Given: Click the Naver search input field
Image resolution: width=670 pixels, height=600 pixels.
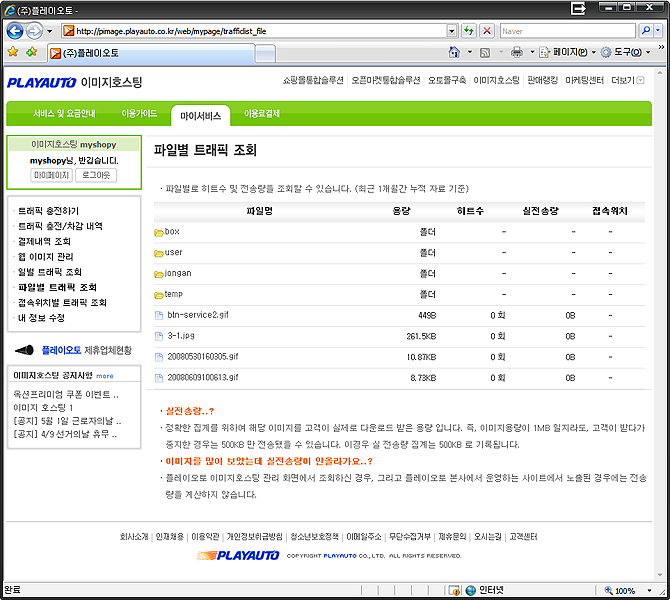Looking at the screenshot, I should point(565,31).
